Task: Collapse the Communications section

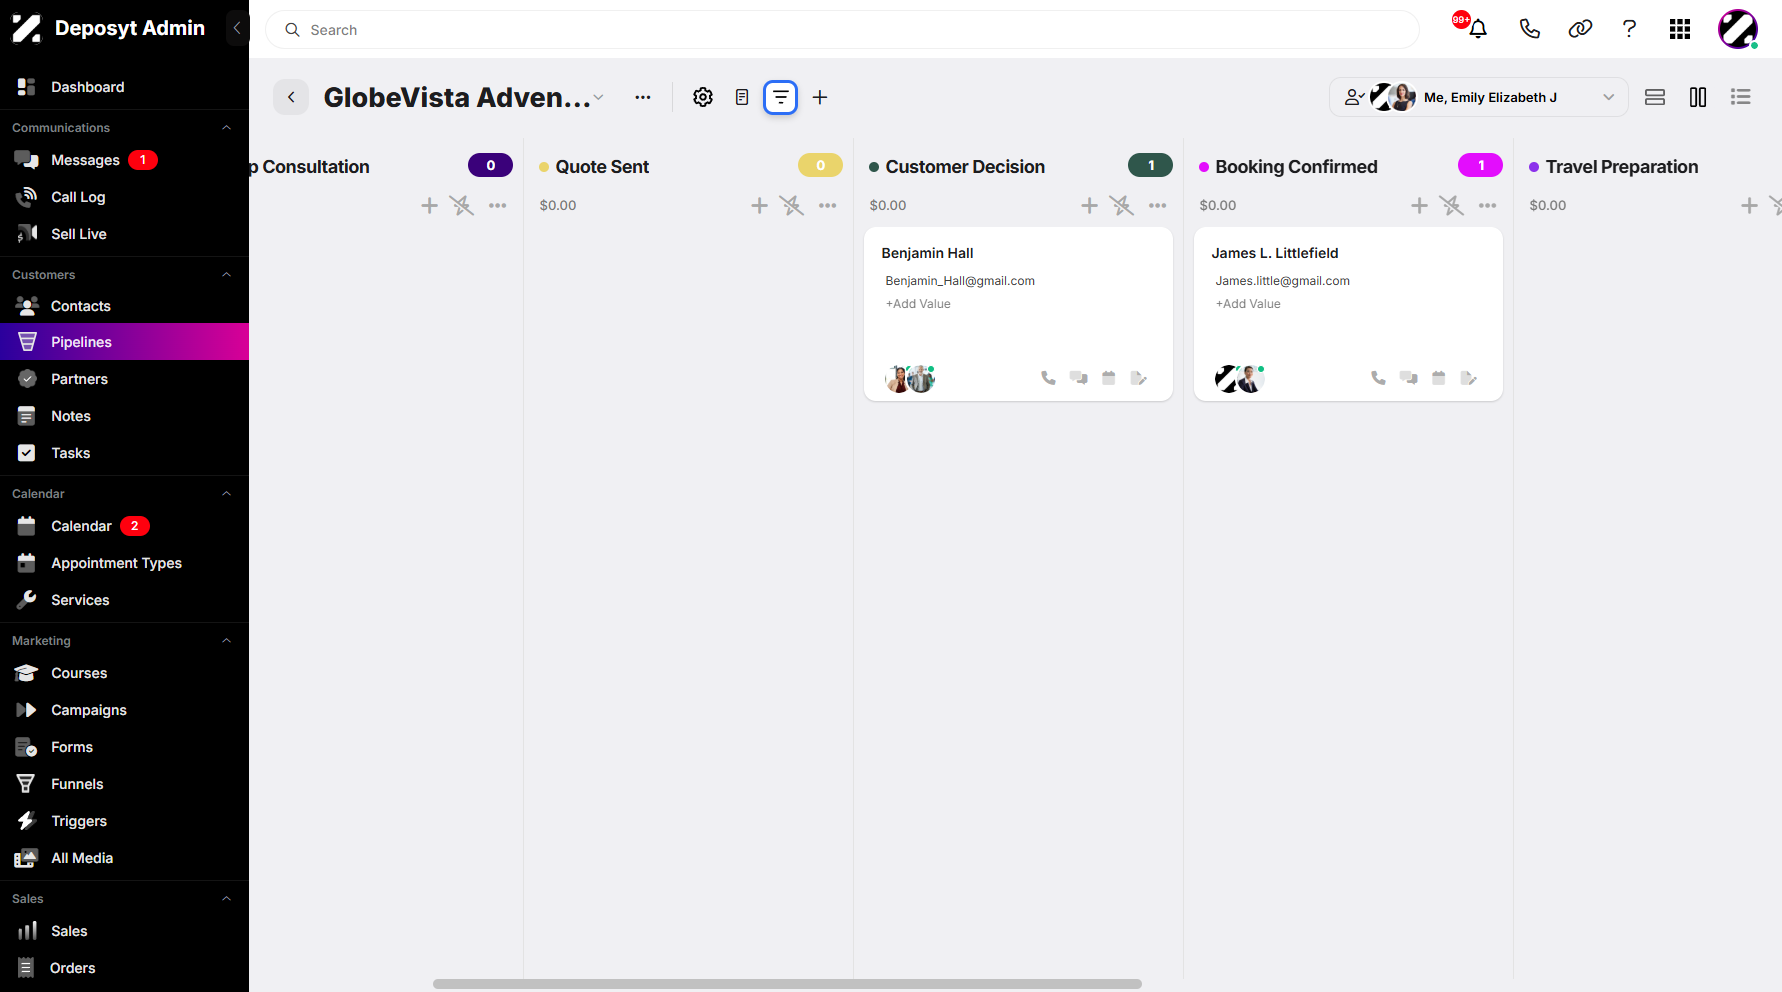Action: tap(226, 128)
